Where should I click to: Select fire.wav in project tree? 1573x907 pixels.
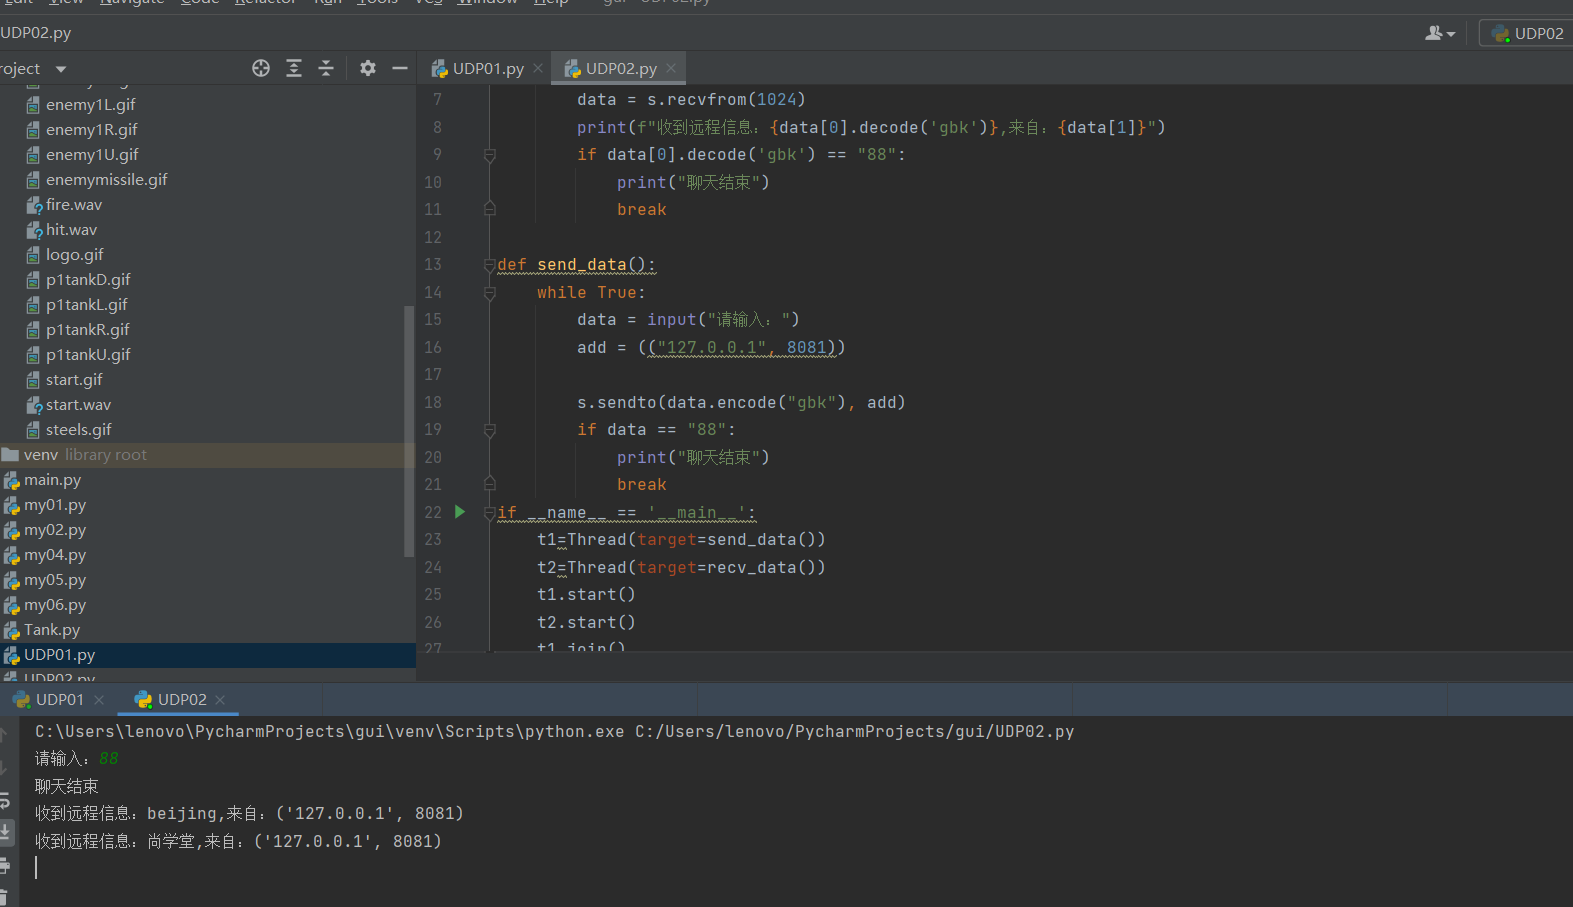[x=73, y=205]
